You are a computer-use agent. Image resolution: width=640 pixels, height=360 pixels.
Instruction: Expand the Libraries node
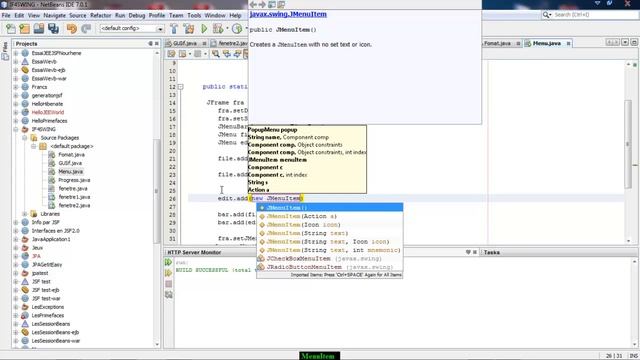point(25,214)
